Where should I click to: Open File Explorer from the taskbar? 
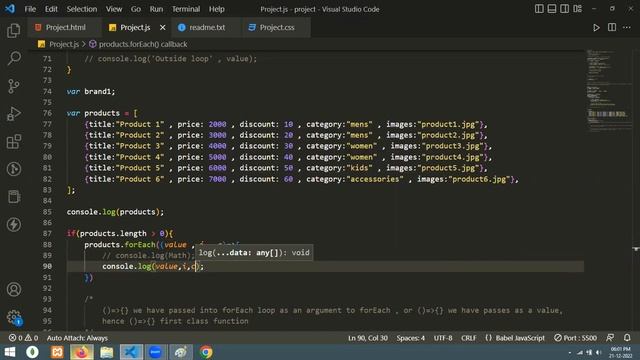click(107, 352)
